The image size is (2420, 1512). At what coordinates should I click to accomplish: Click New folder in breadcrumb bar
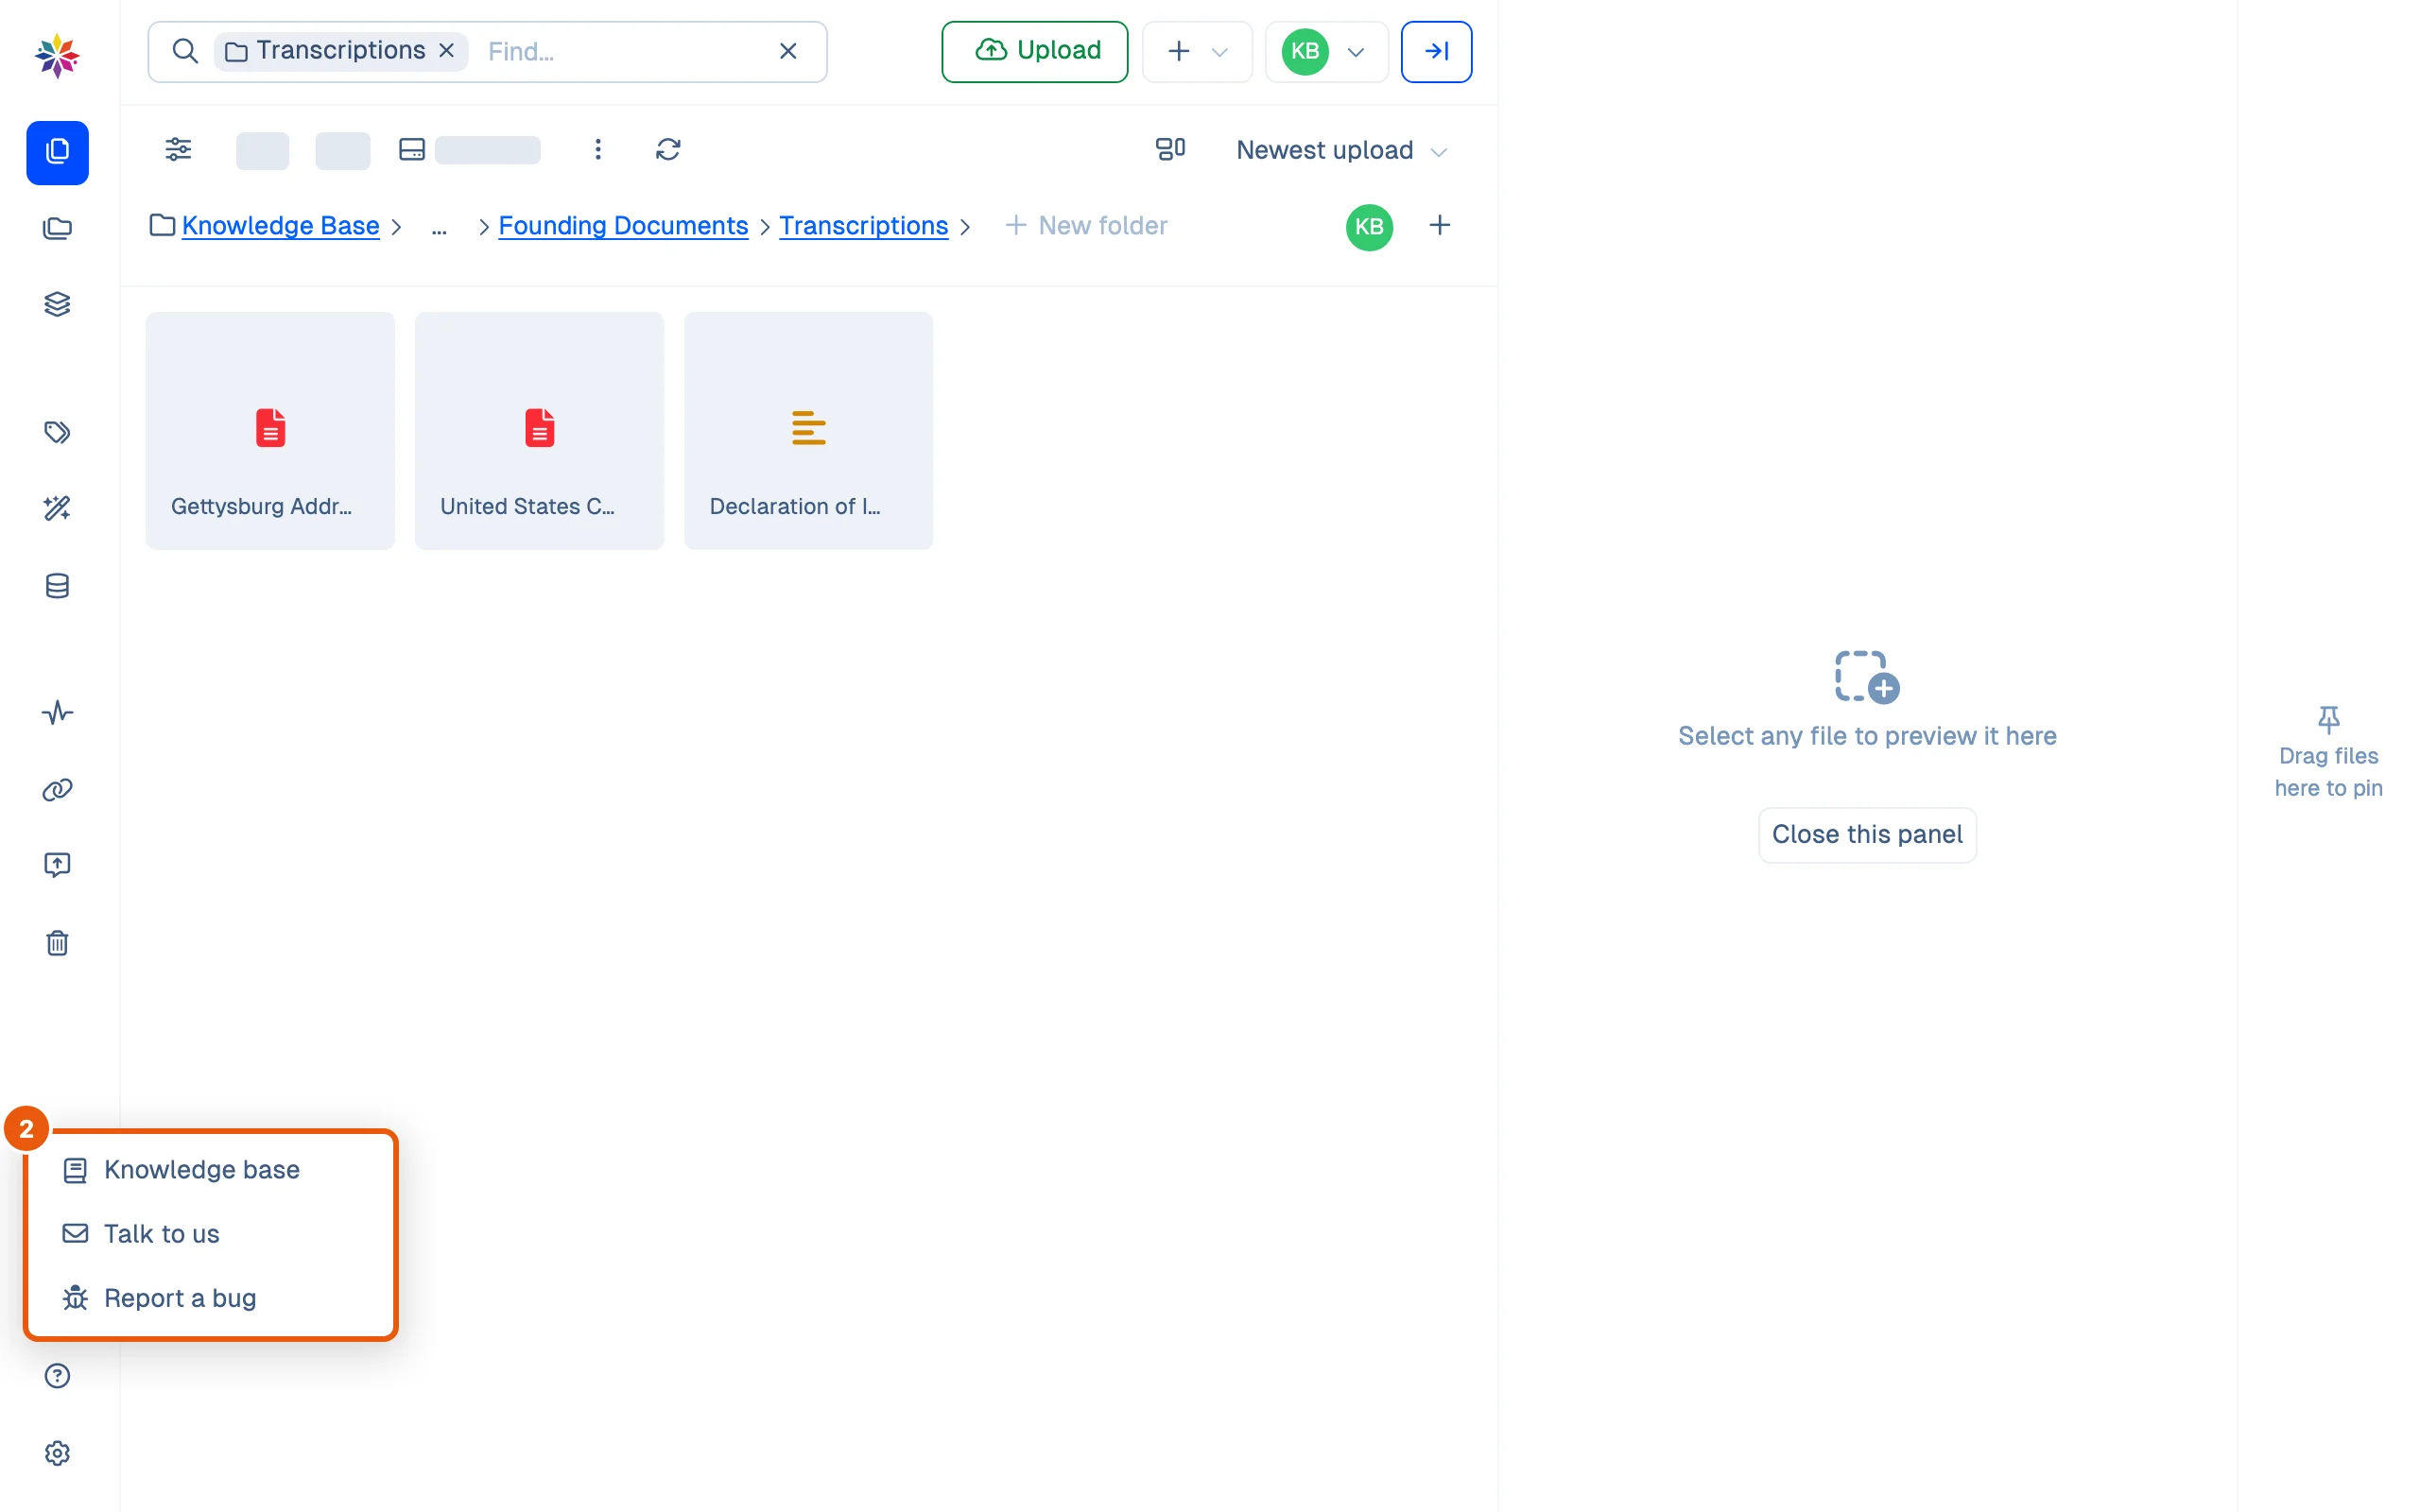(1086, 226)
